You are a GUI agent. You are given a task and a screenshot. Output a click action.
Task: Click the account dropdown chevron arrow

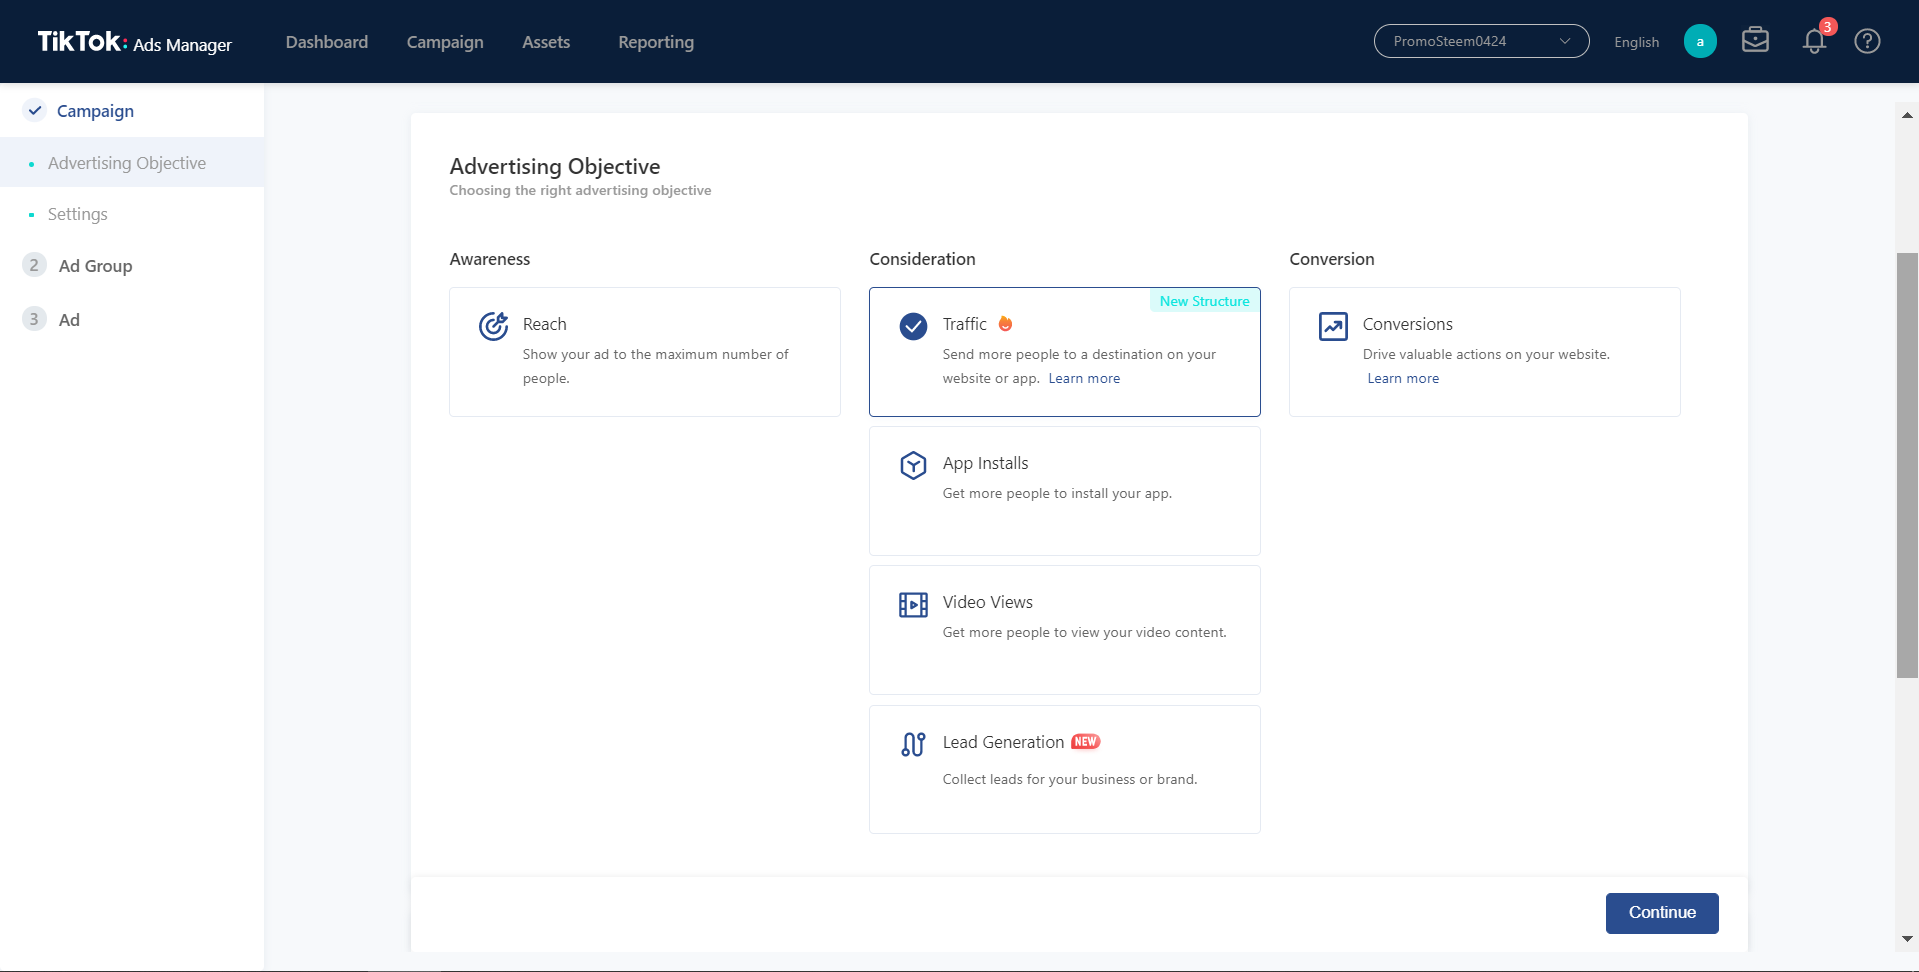[1565, 41]
